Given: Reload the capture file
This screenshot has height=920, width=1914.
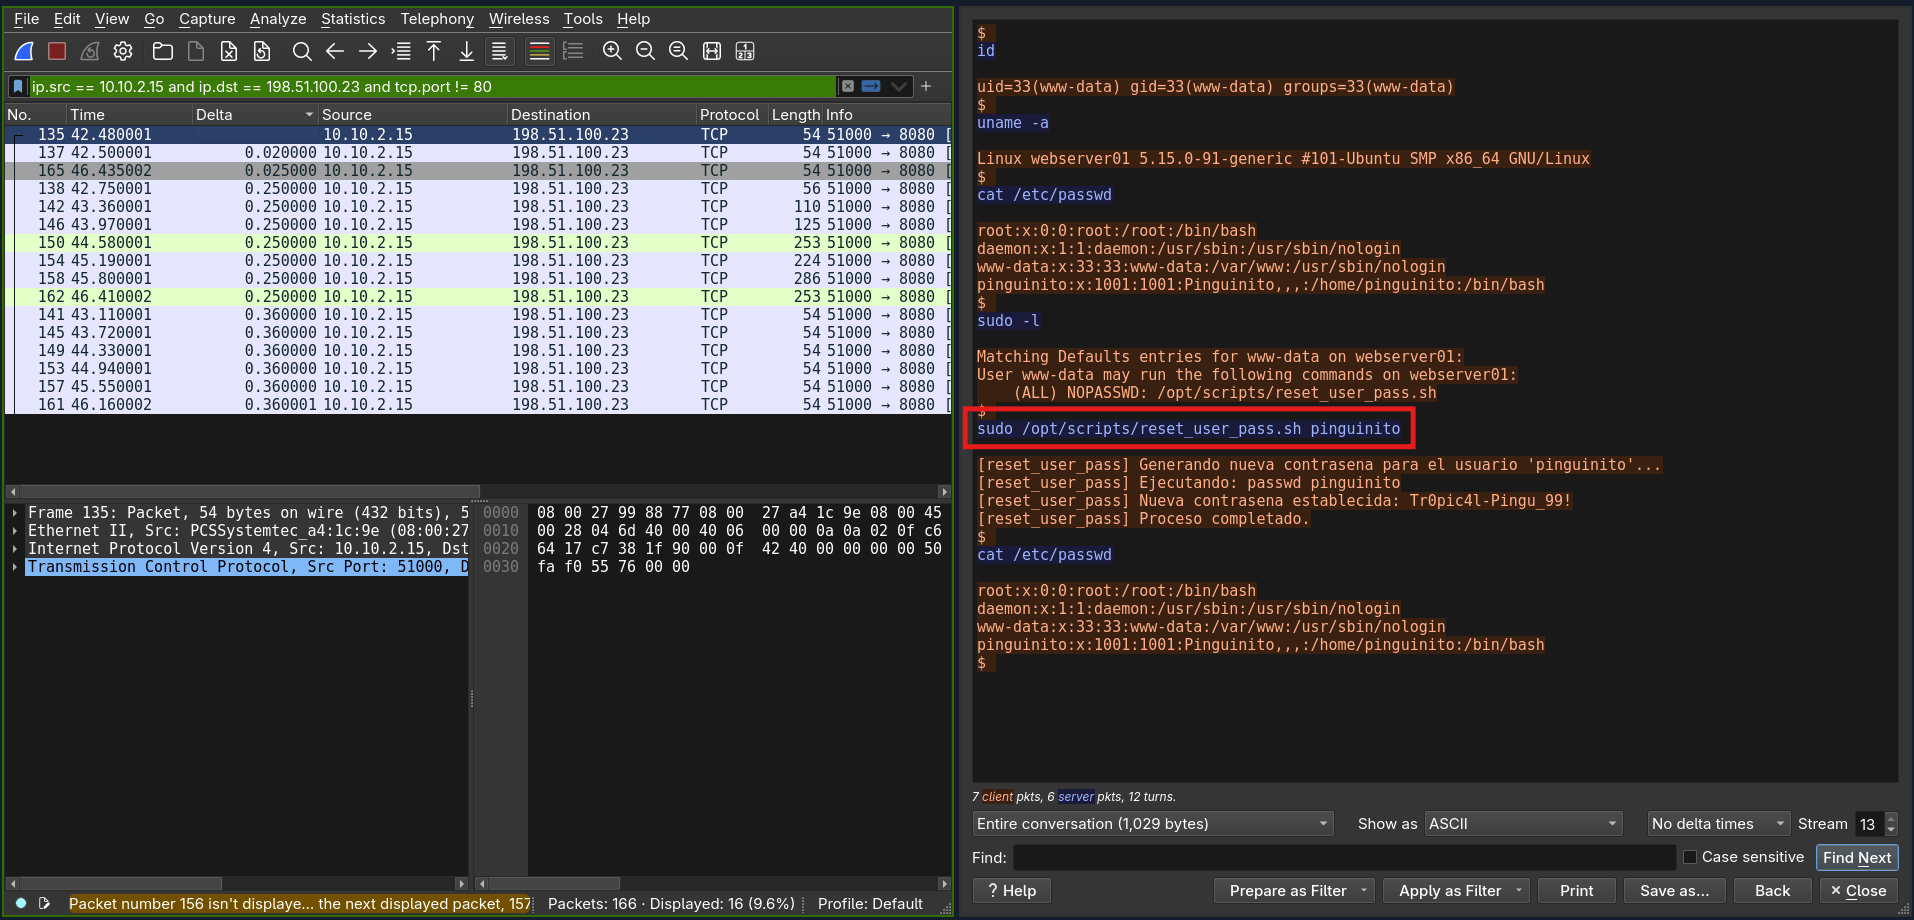Looking at the screenshot, I should tap(262, 51).
